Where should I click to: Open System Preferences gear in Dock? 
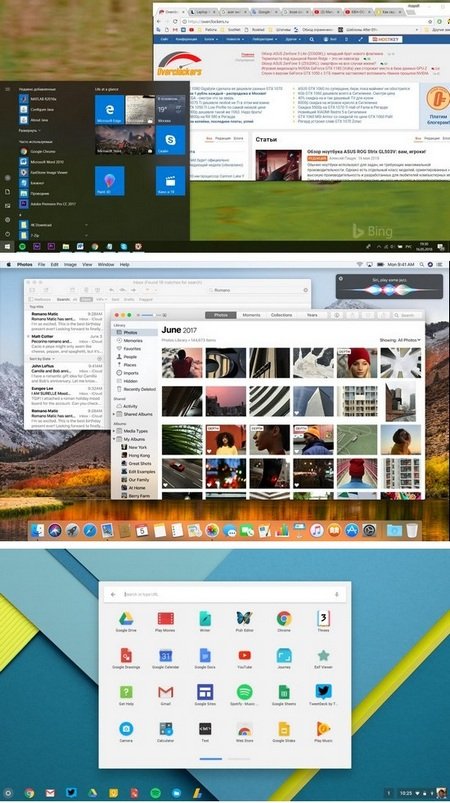point(369,530)
